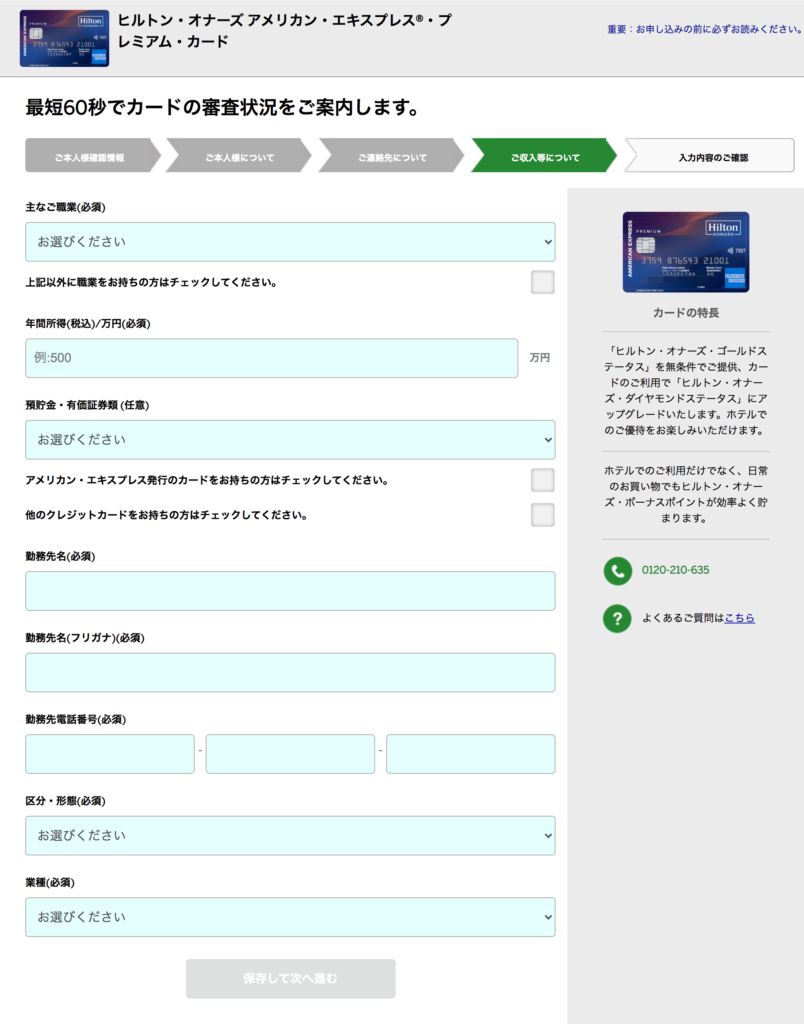
Task: Click the 年間所得(税込)/万円 label
Action: point(88,324)
